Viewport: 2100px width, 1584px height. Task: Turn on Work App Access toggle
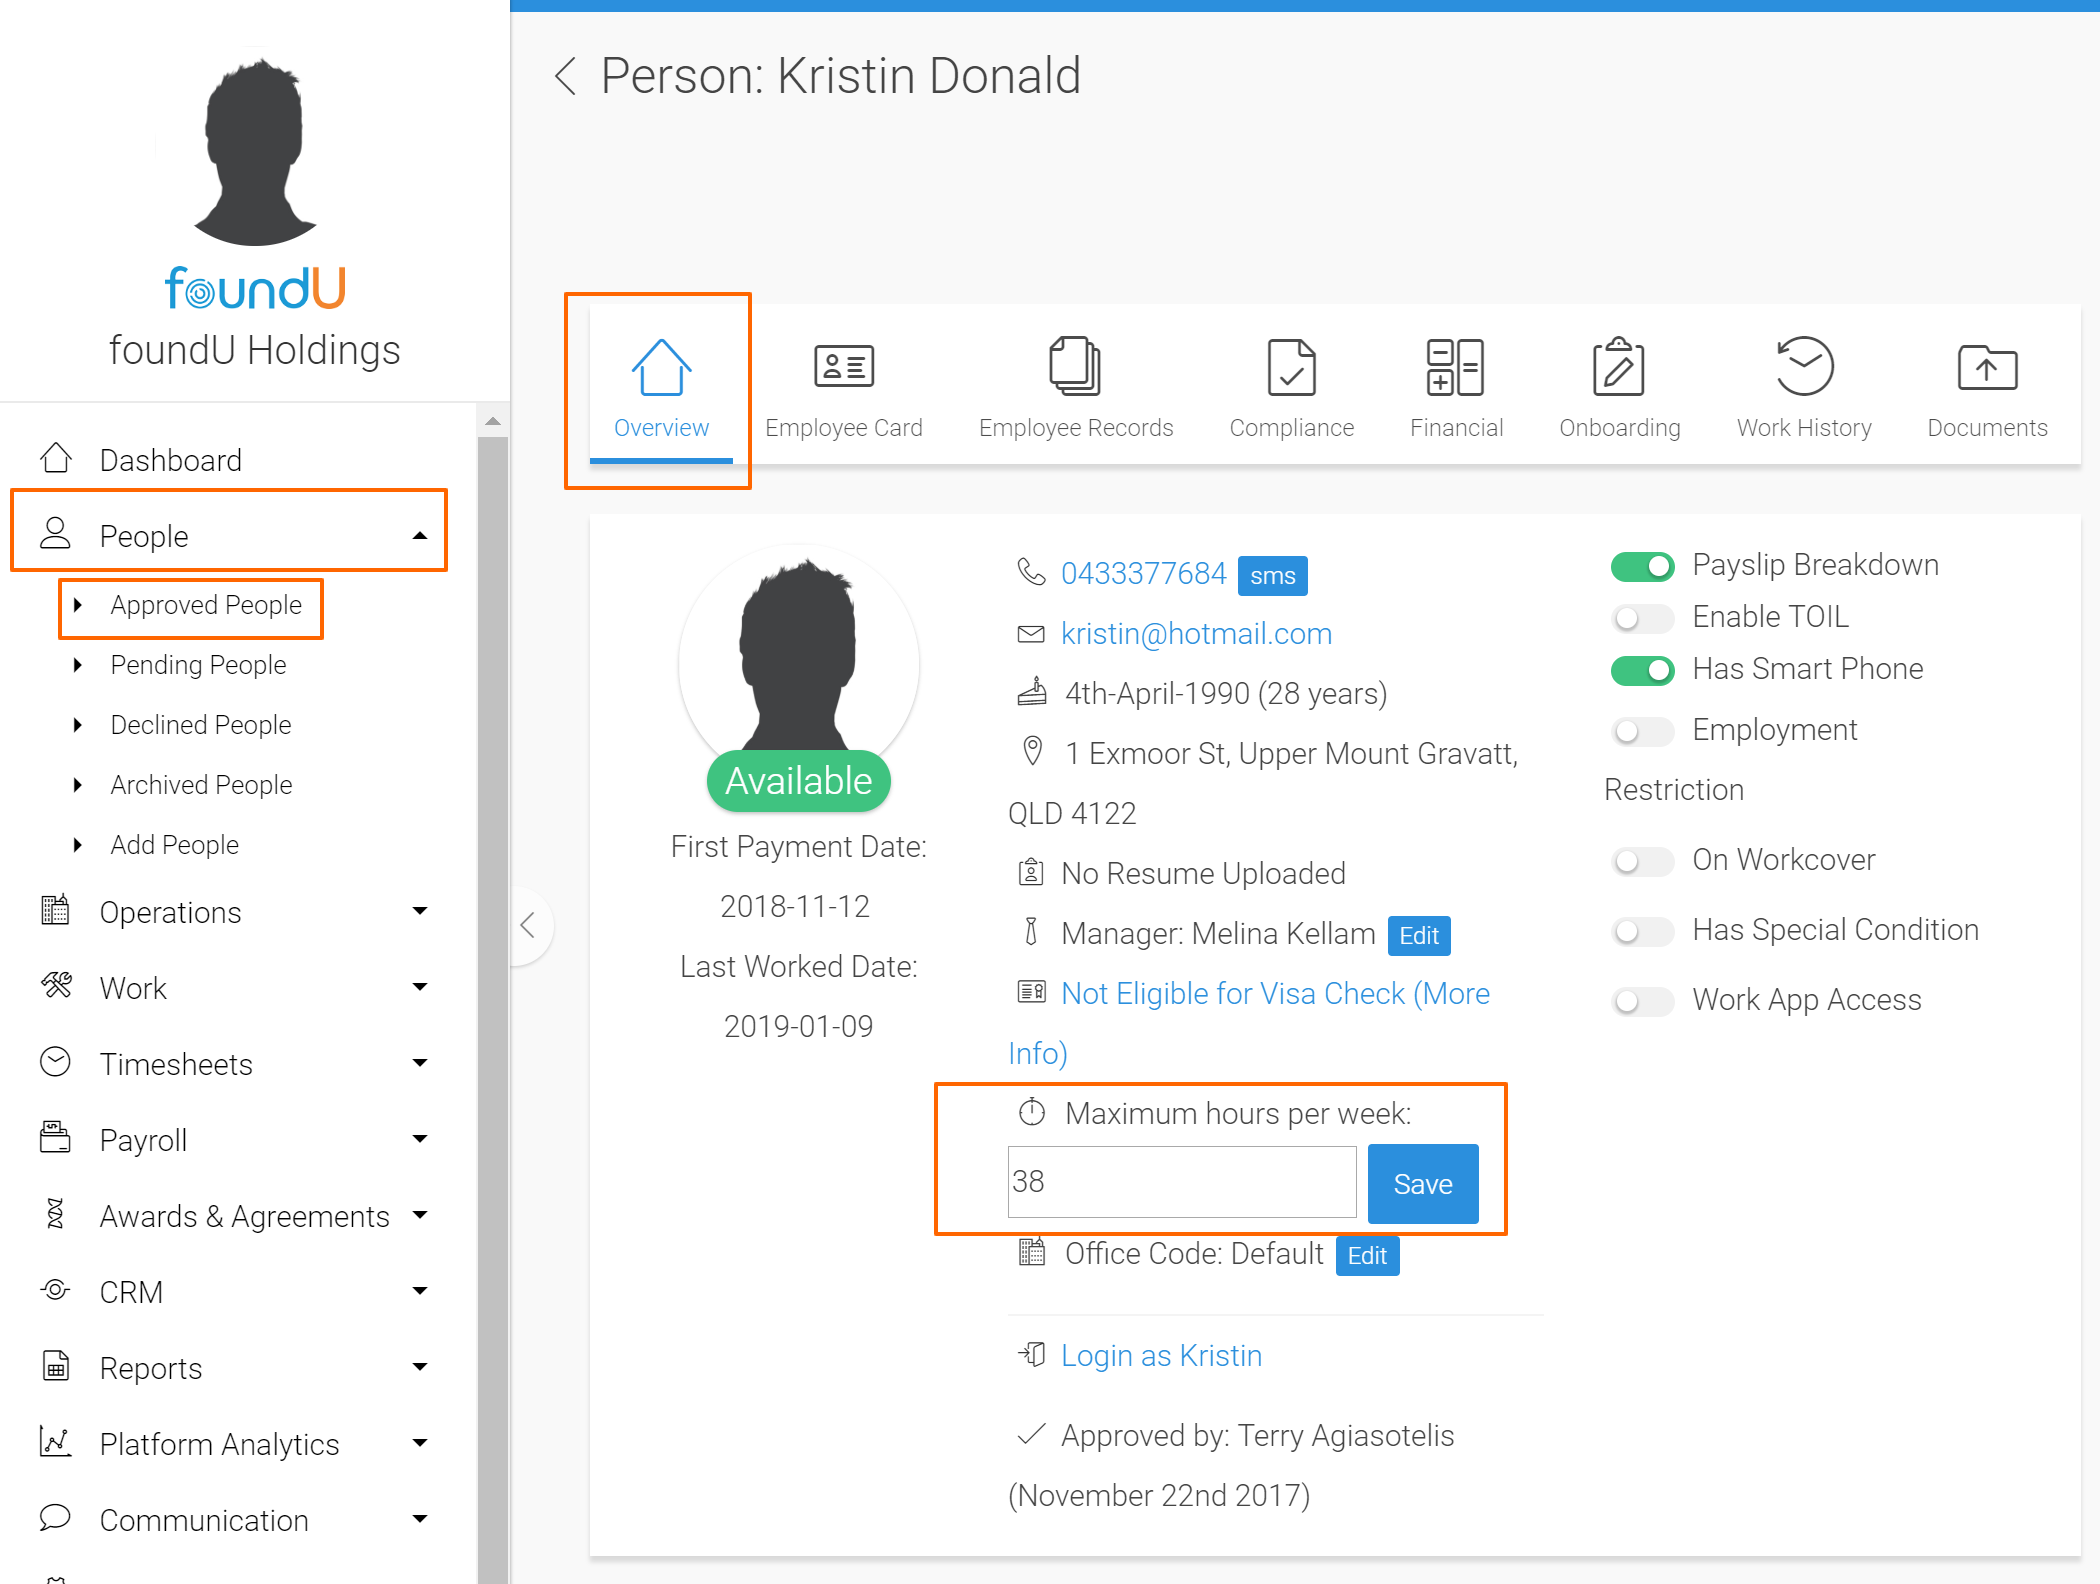point(1642,1000)
